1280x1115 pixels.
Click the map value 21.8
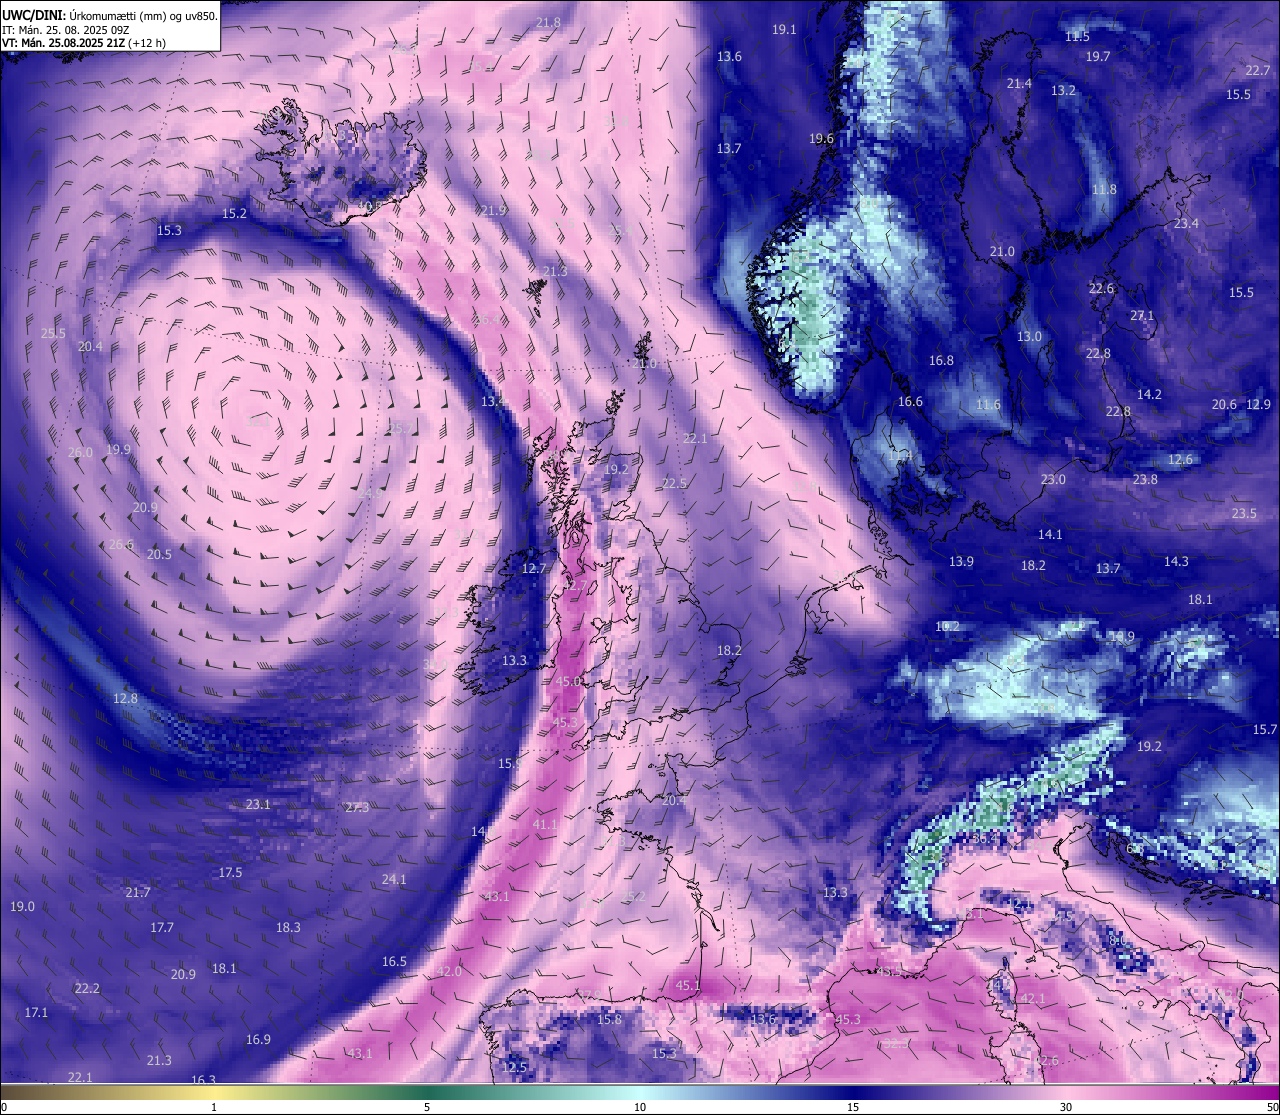click(x=548, y=23)
